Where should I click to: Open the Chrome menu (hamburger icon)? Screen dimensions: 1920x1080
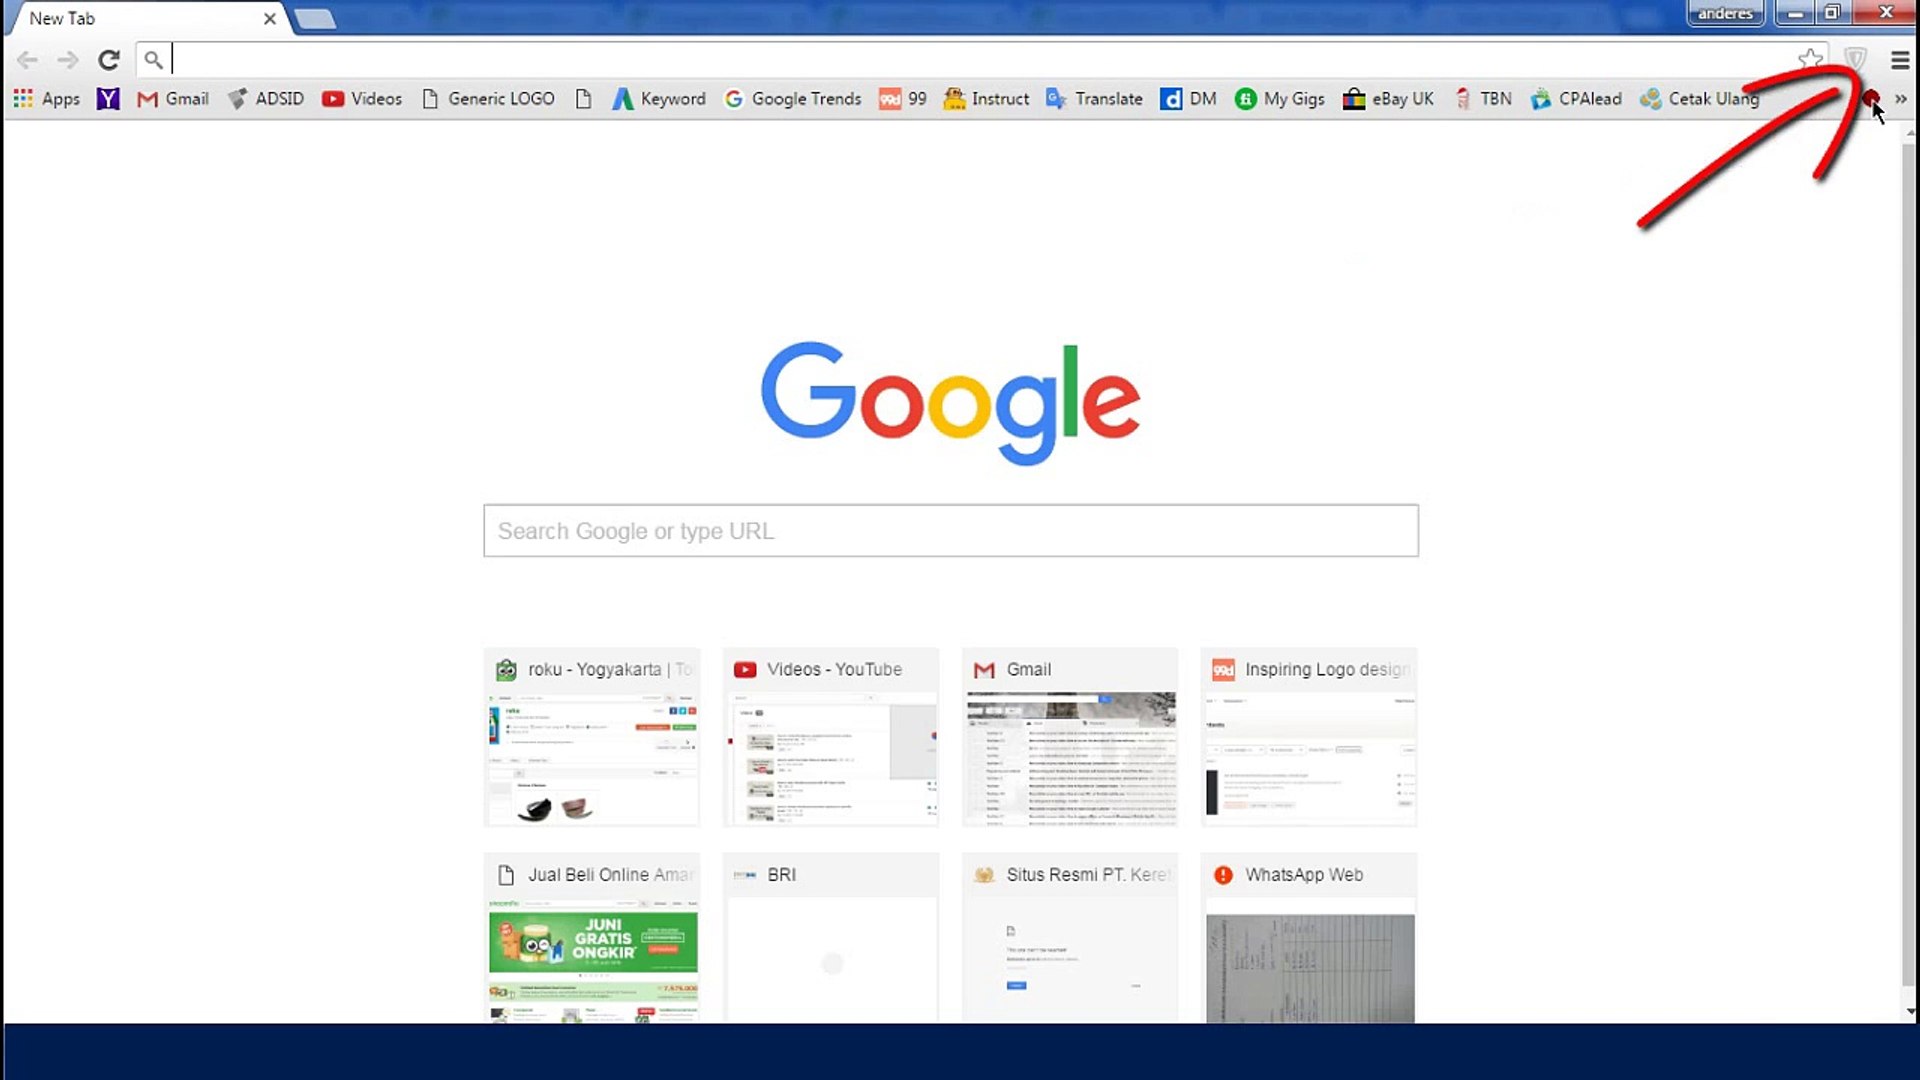coord(1898,59)
